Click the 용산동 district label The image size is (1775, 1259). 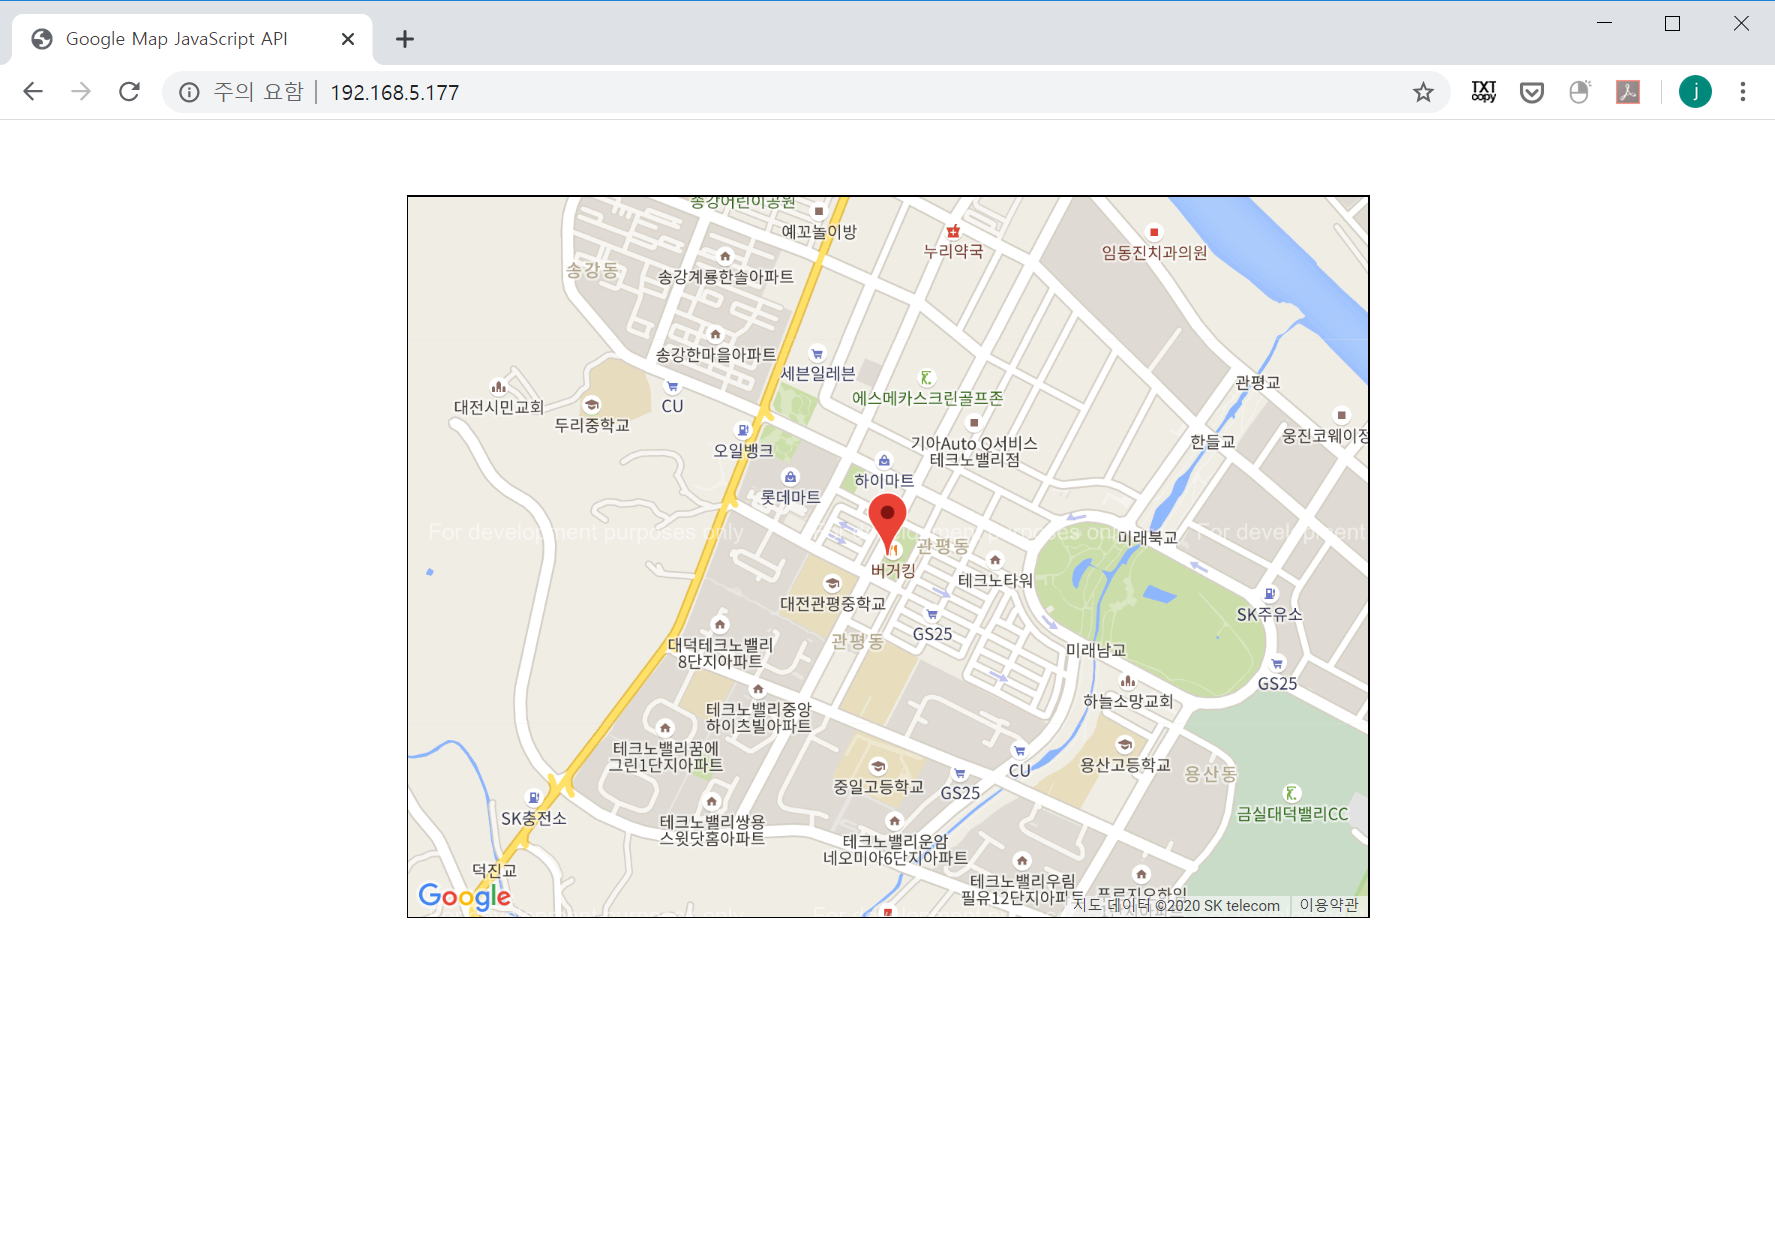[1211, 774]
